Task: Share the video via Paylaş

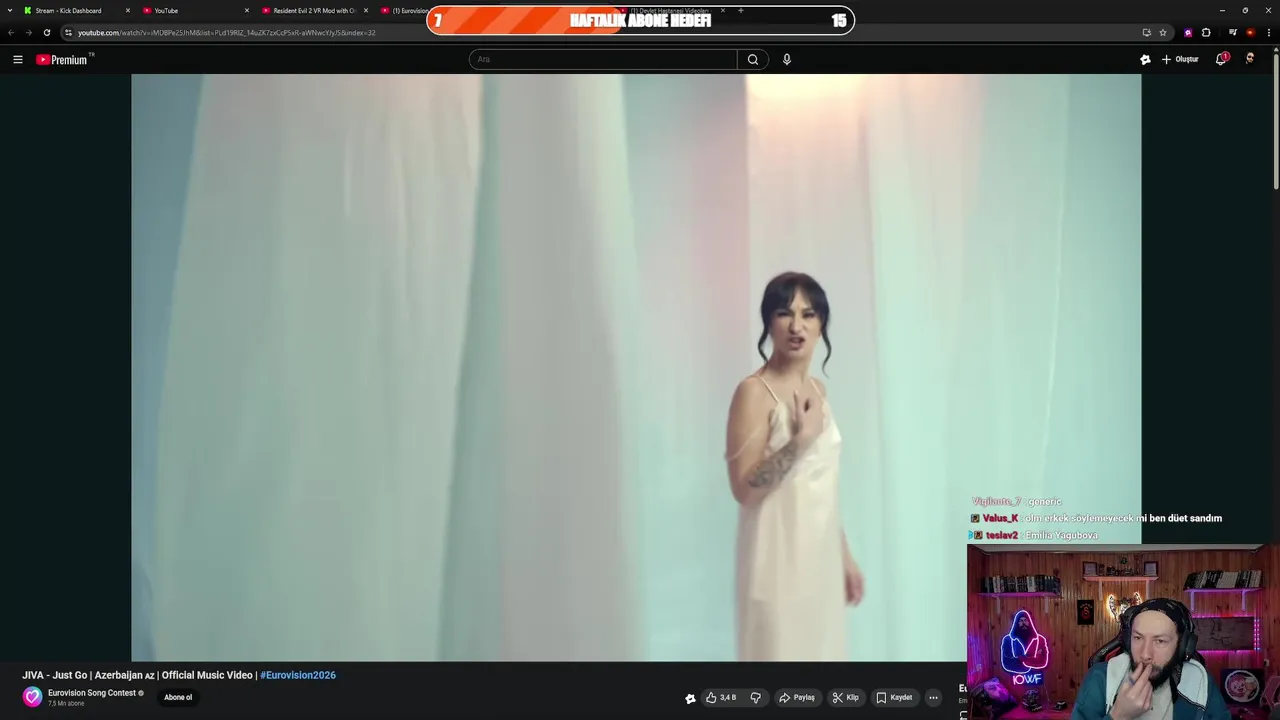Action: 797,698
